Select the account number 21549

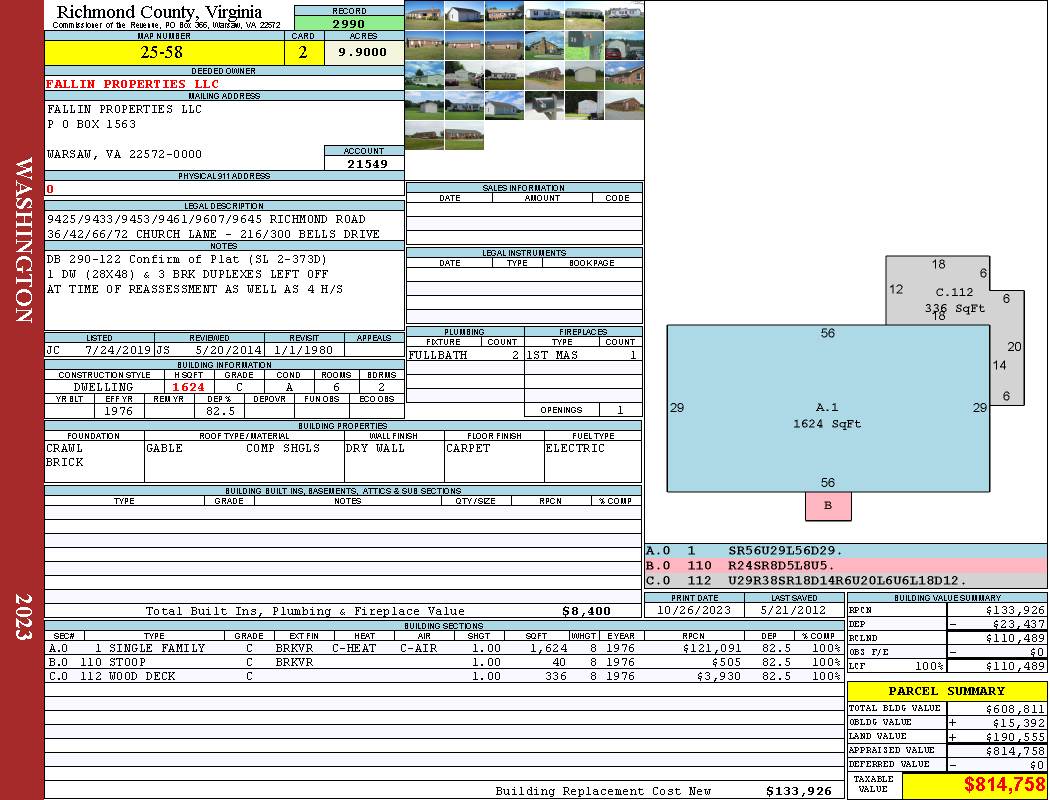click(367, 163)
